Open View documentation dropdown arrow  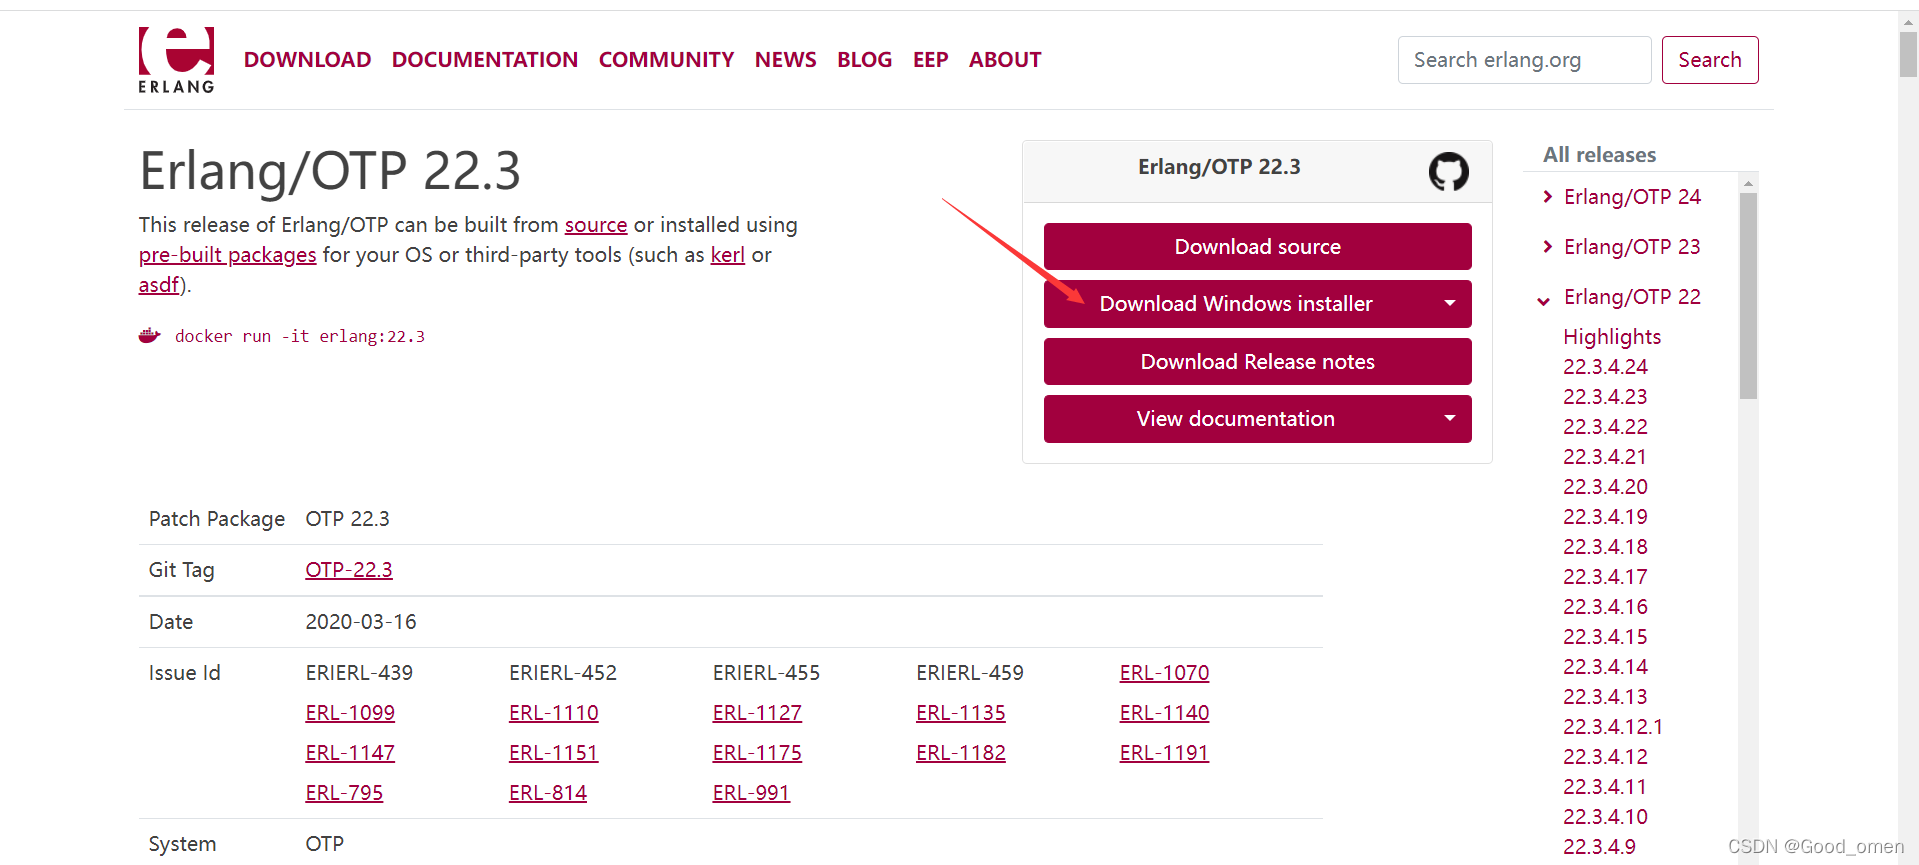pos(1450,418)
